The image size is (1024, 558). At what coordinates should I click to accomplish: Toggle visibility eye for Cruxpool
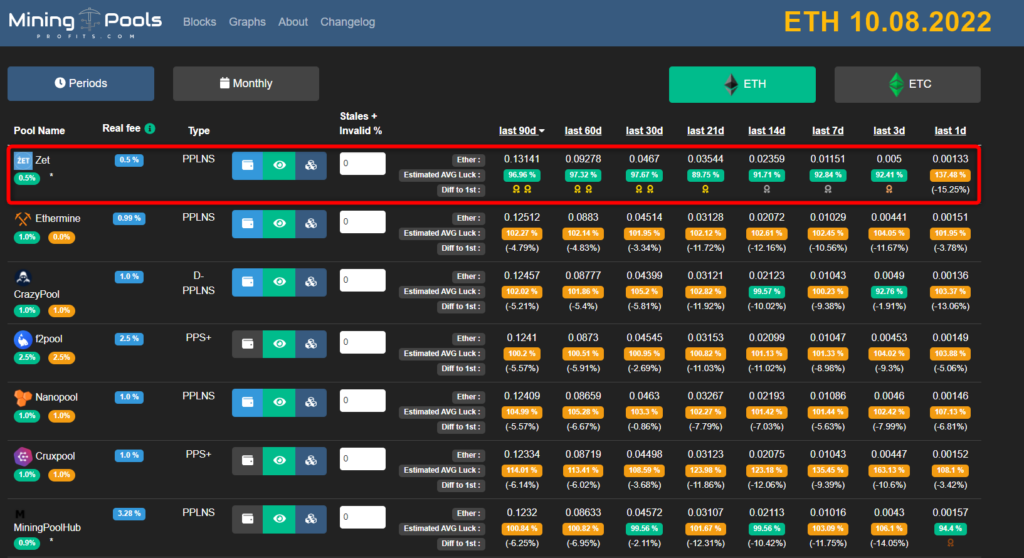[279, 461]
